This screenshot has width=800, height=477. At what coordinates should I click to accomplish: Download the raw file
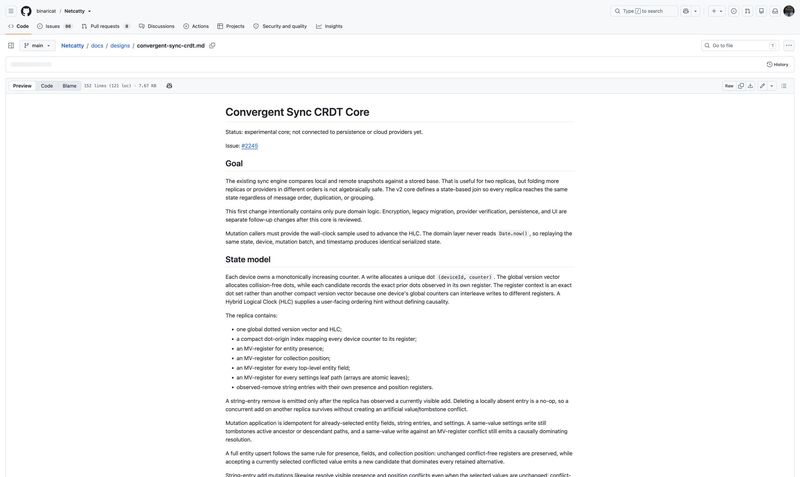coord(751,86)
